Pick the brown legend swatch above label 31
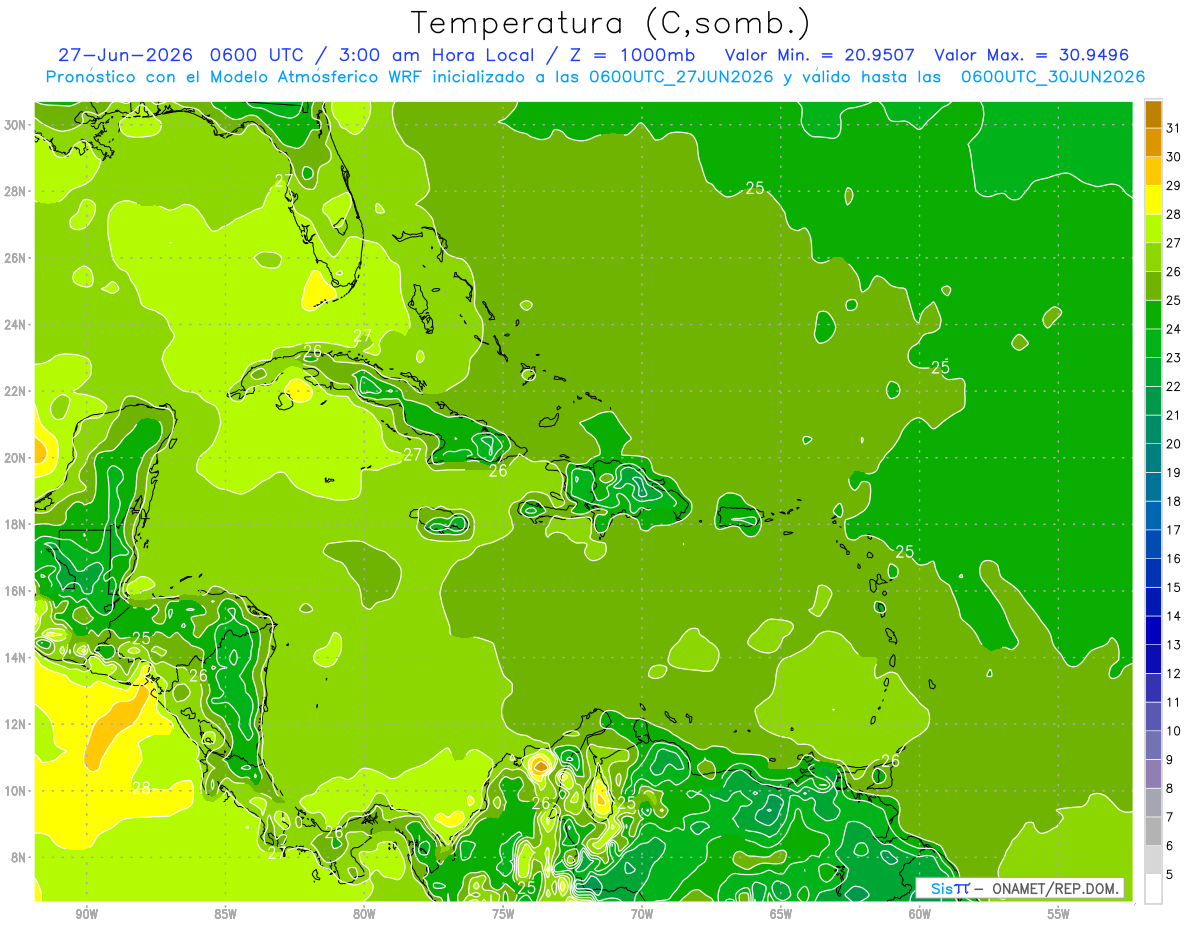The image size is (1200, 927). pyautogui.click(x=1153, y=114)
